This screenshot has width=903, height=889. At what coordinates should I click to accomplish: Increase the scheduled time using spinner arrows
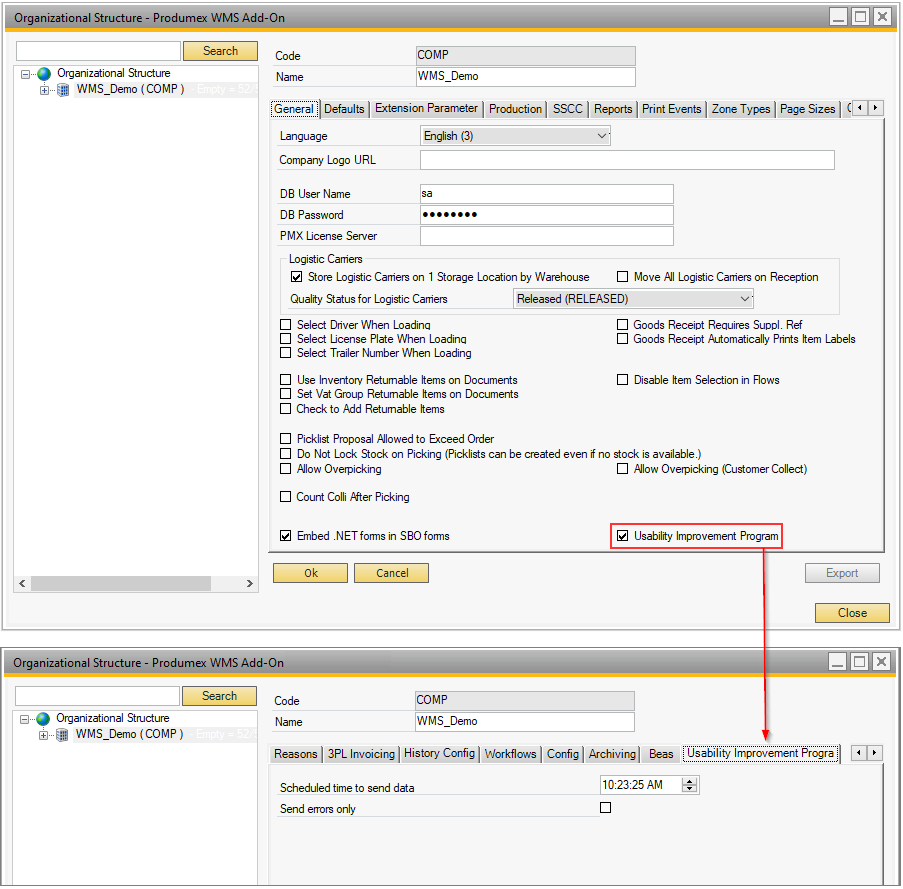[689, 781]
